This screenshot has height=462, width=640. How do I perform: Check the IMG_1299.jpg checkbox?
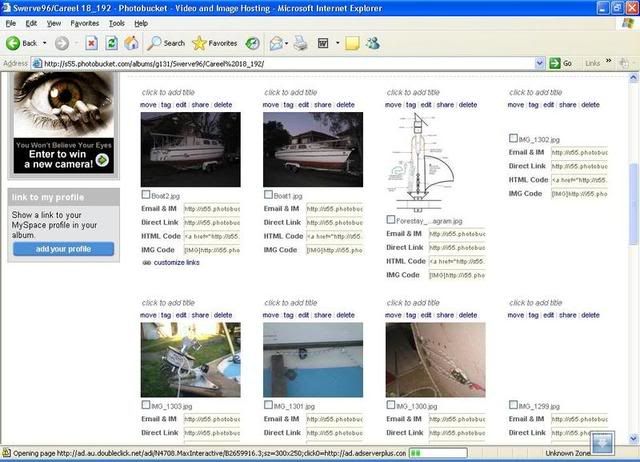[x=513, y=405]
